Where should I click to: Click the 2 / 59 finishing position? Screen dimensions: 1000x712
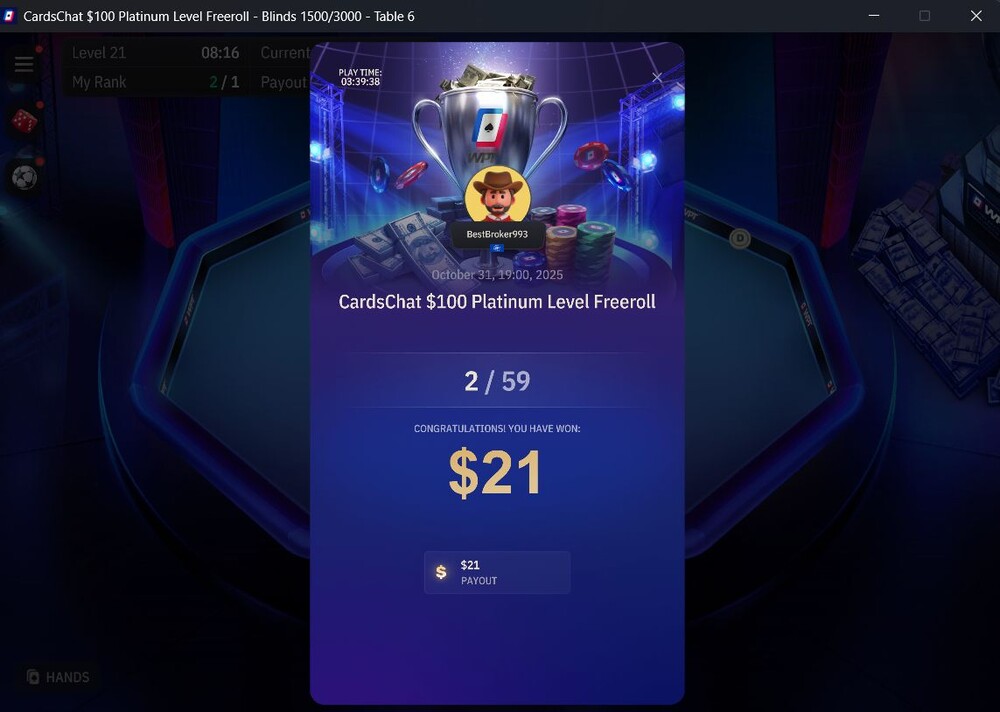(x=497, y=382)
